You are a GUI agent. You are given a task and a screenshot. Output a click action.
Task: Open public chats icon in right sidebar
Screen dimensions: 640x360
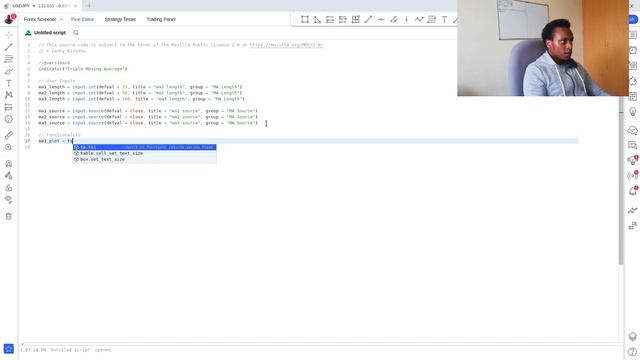[633, 131]
